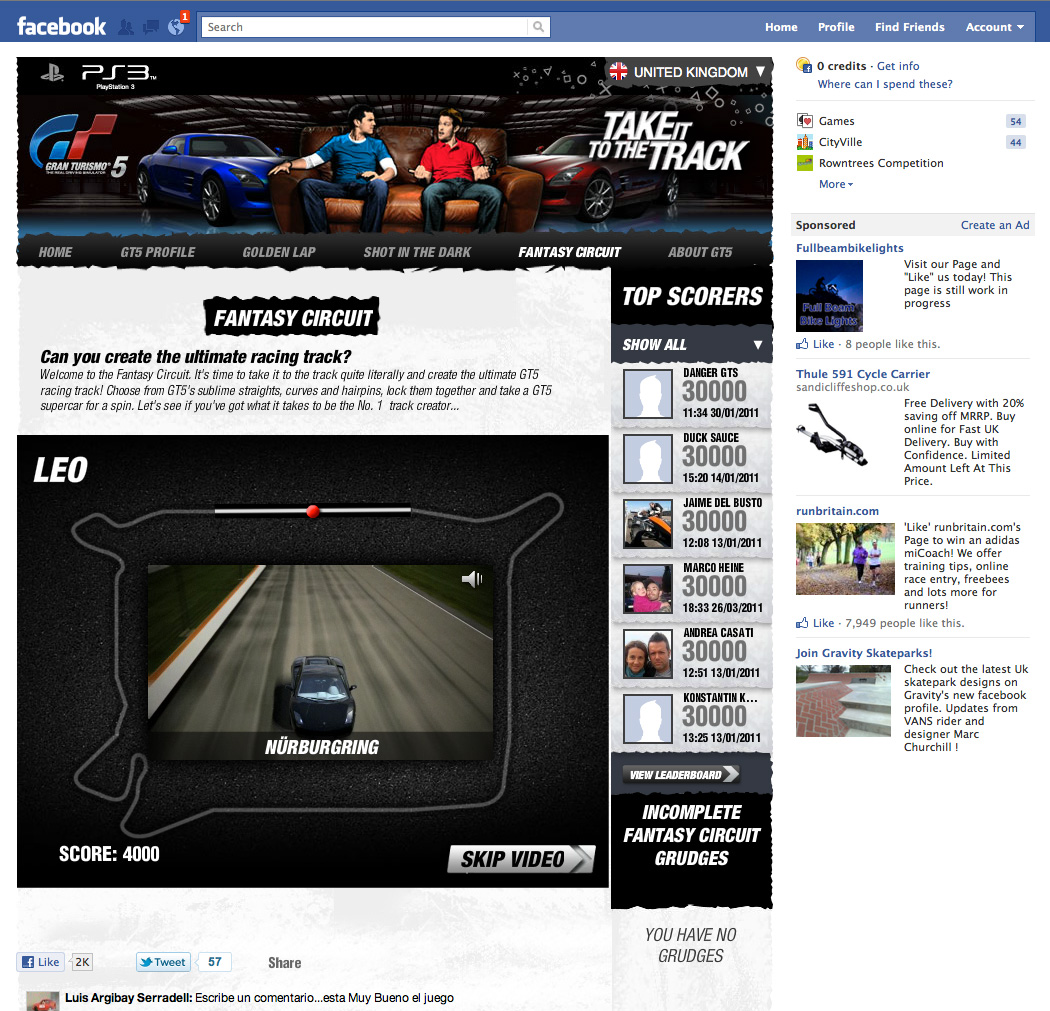Click the Nürburgring video preview
1050x1011 pixels.
coord(320,662)
